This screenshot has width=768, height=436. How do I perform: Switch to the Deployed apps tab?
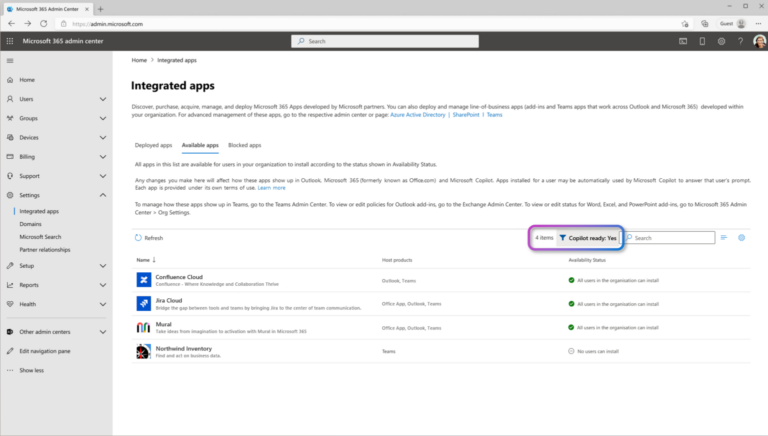[x=153, y=145]
